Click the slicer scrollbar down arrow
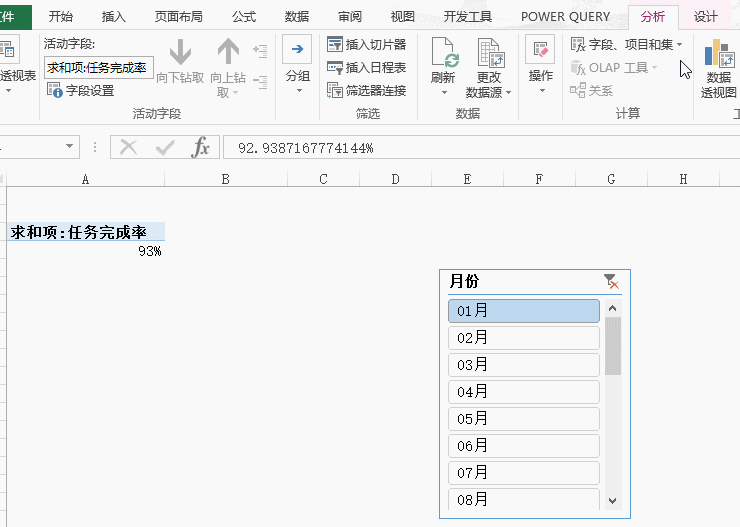Screen dimensions: 740x527 tap(613, 501)
